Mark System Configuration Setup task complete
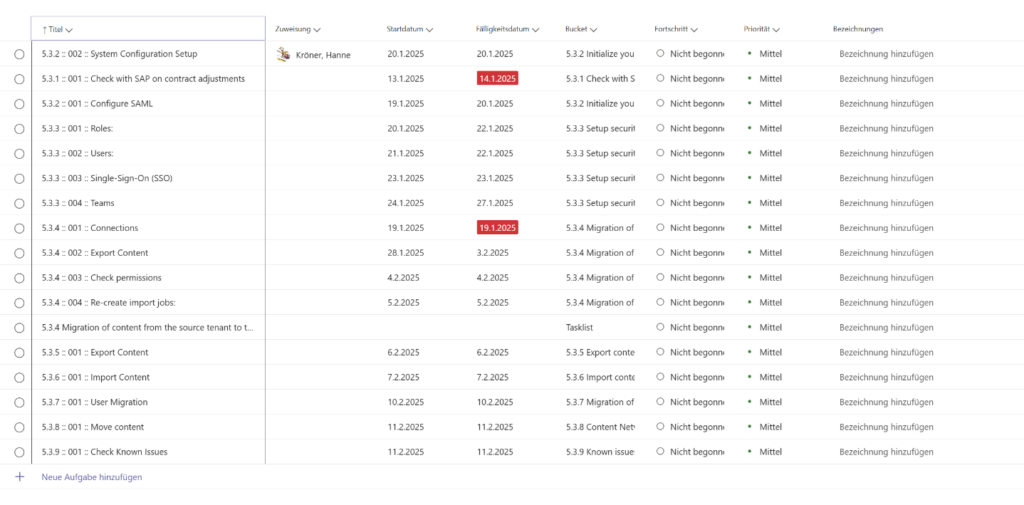Image resolution: width=1024 pixels, height=505 pixels. pos(19,54)
